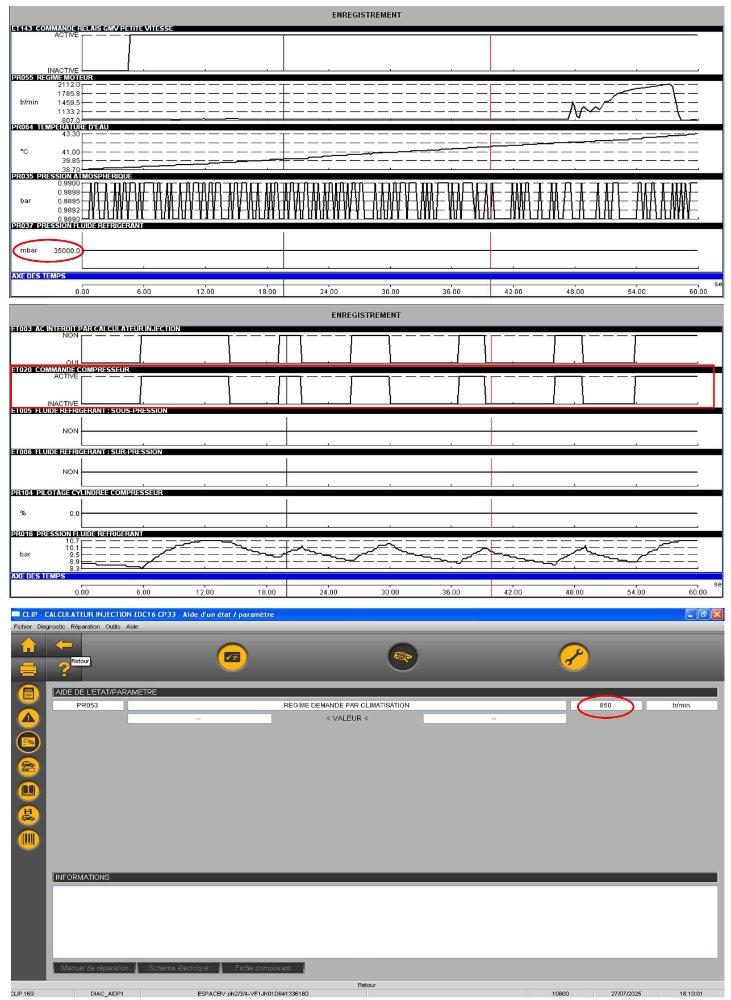Click the Schéma électrique button
731x1000 pixels.
178,968
